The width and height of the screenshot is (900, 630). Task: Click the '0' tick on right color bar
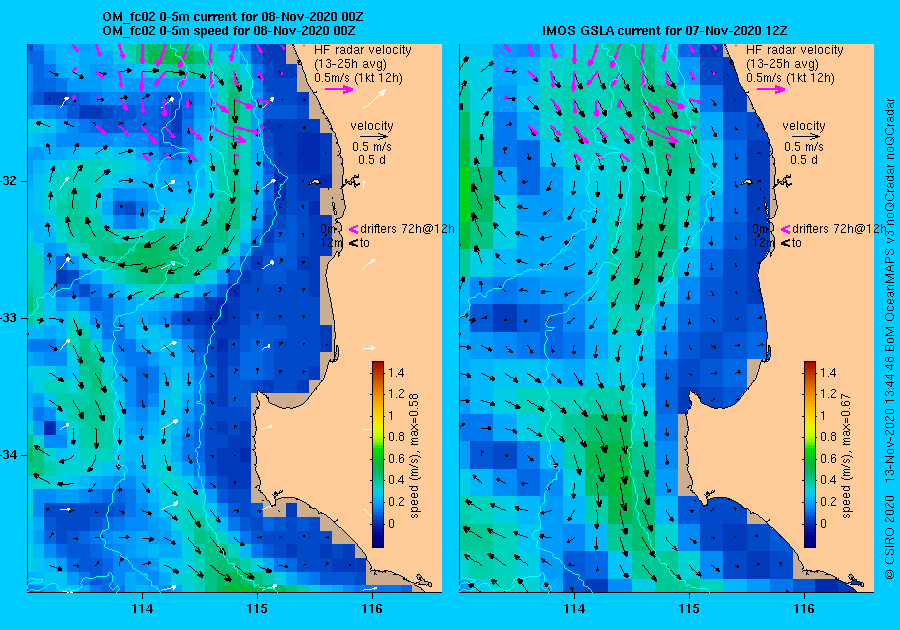point(824,523)
